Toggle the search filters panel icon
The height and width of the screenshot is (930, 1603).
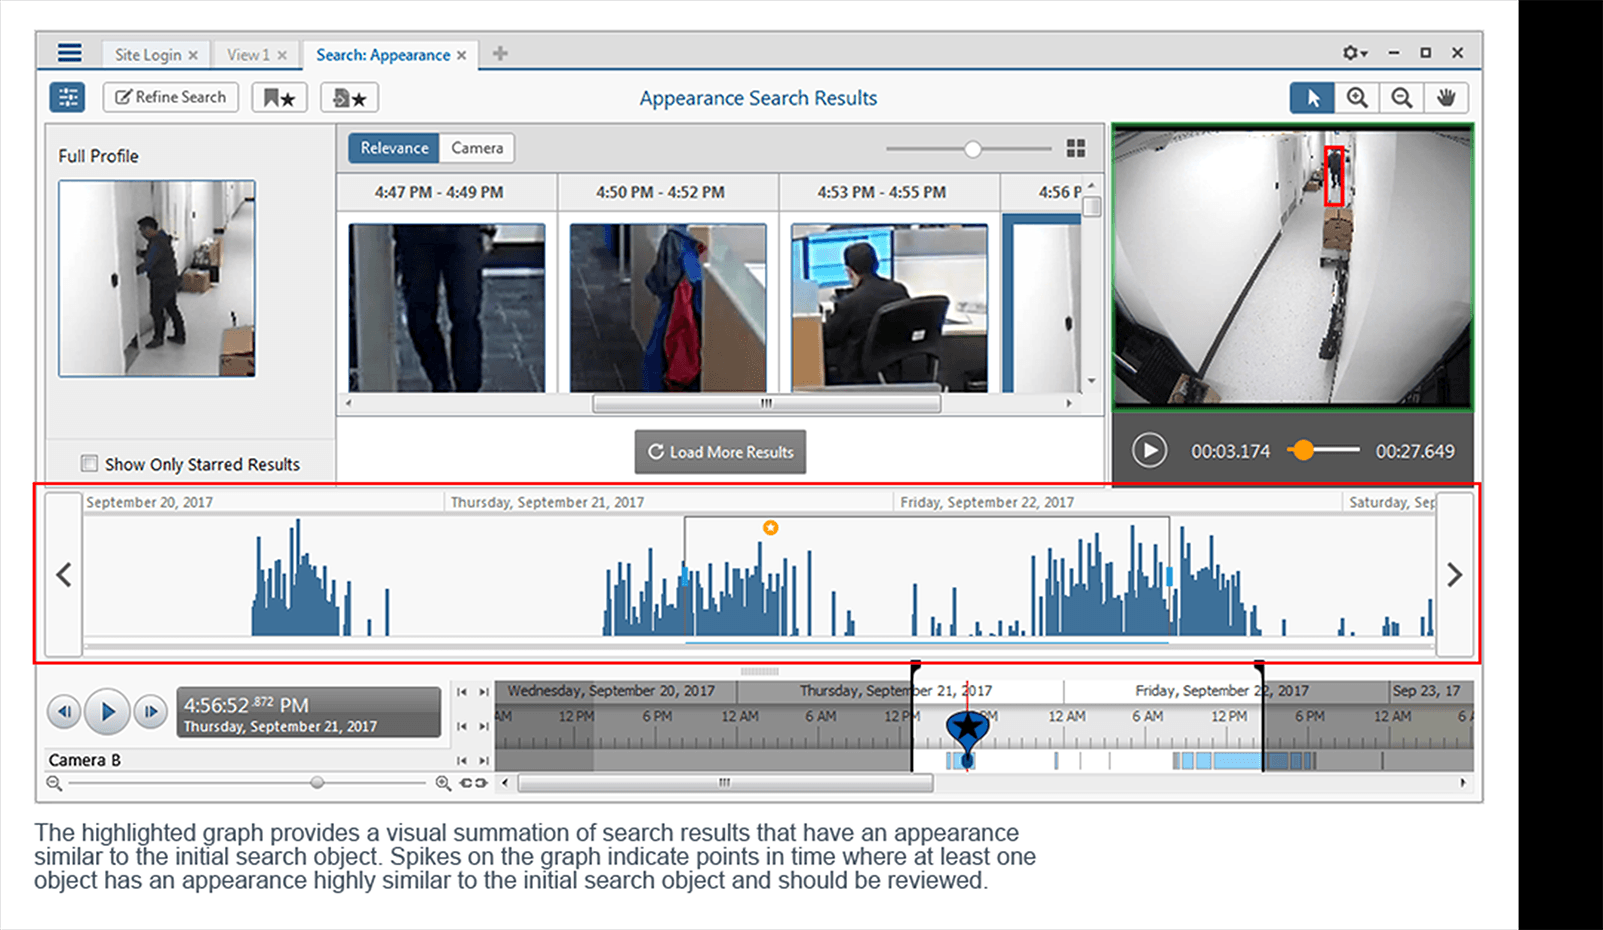coord(68,97)
